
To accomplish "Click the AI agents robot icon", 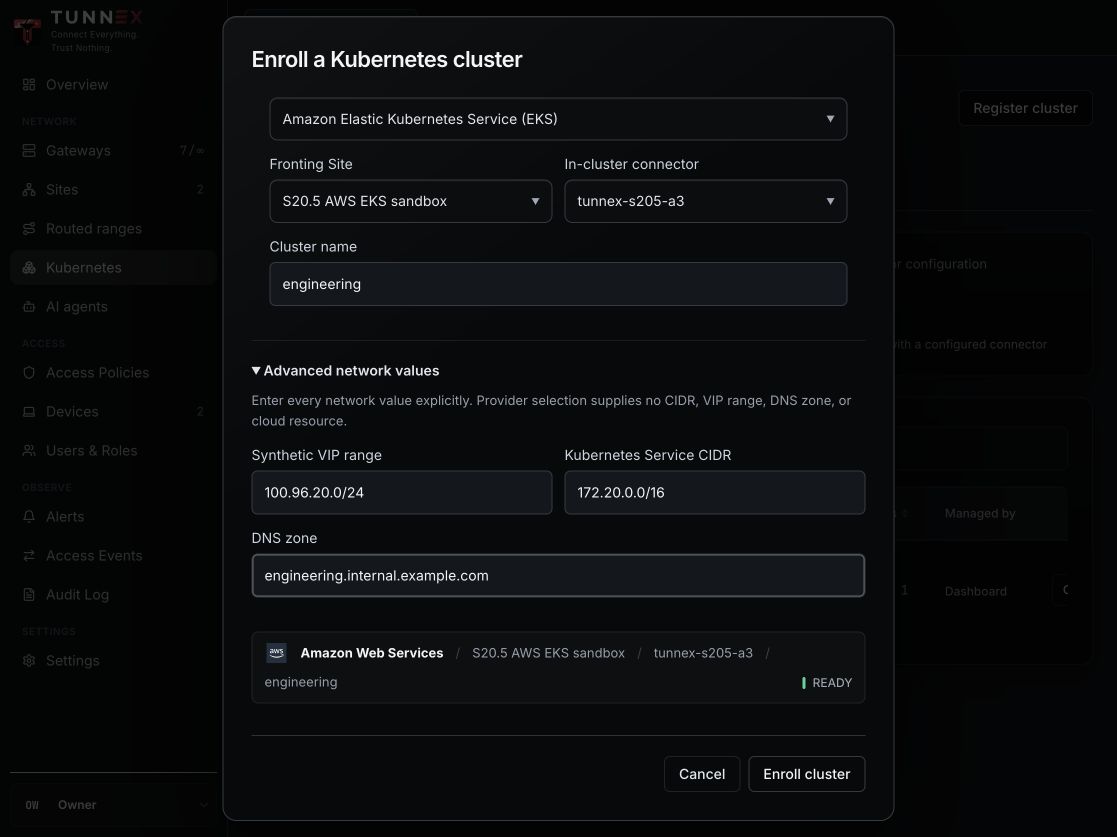I will pos(28,307).
